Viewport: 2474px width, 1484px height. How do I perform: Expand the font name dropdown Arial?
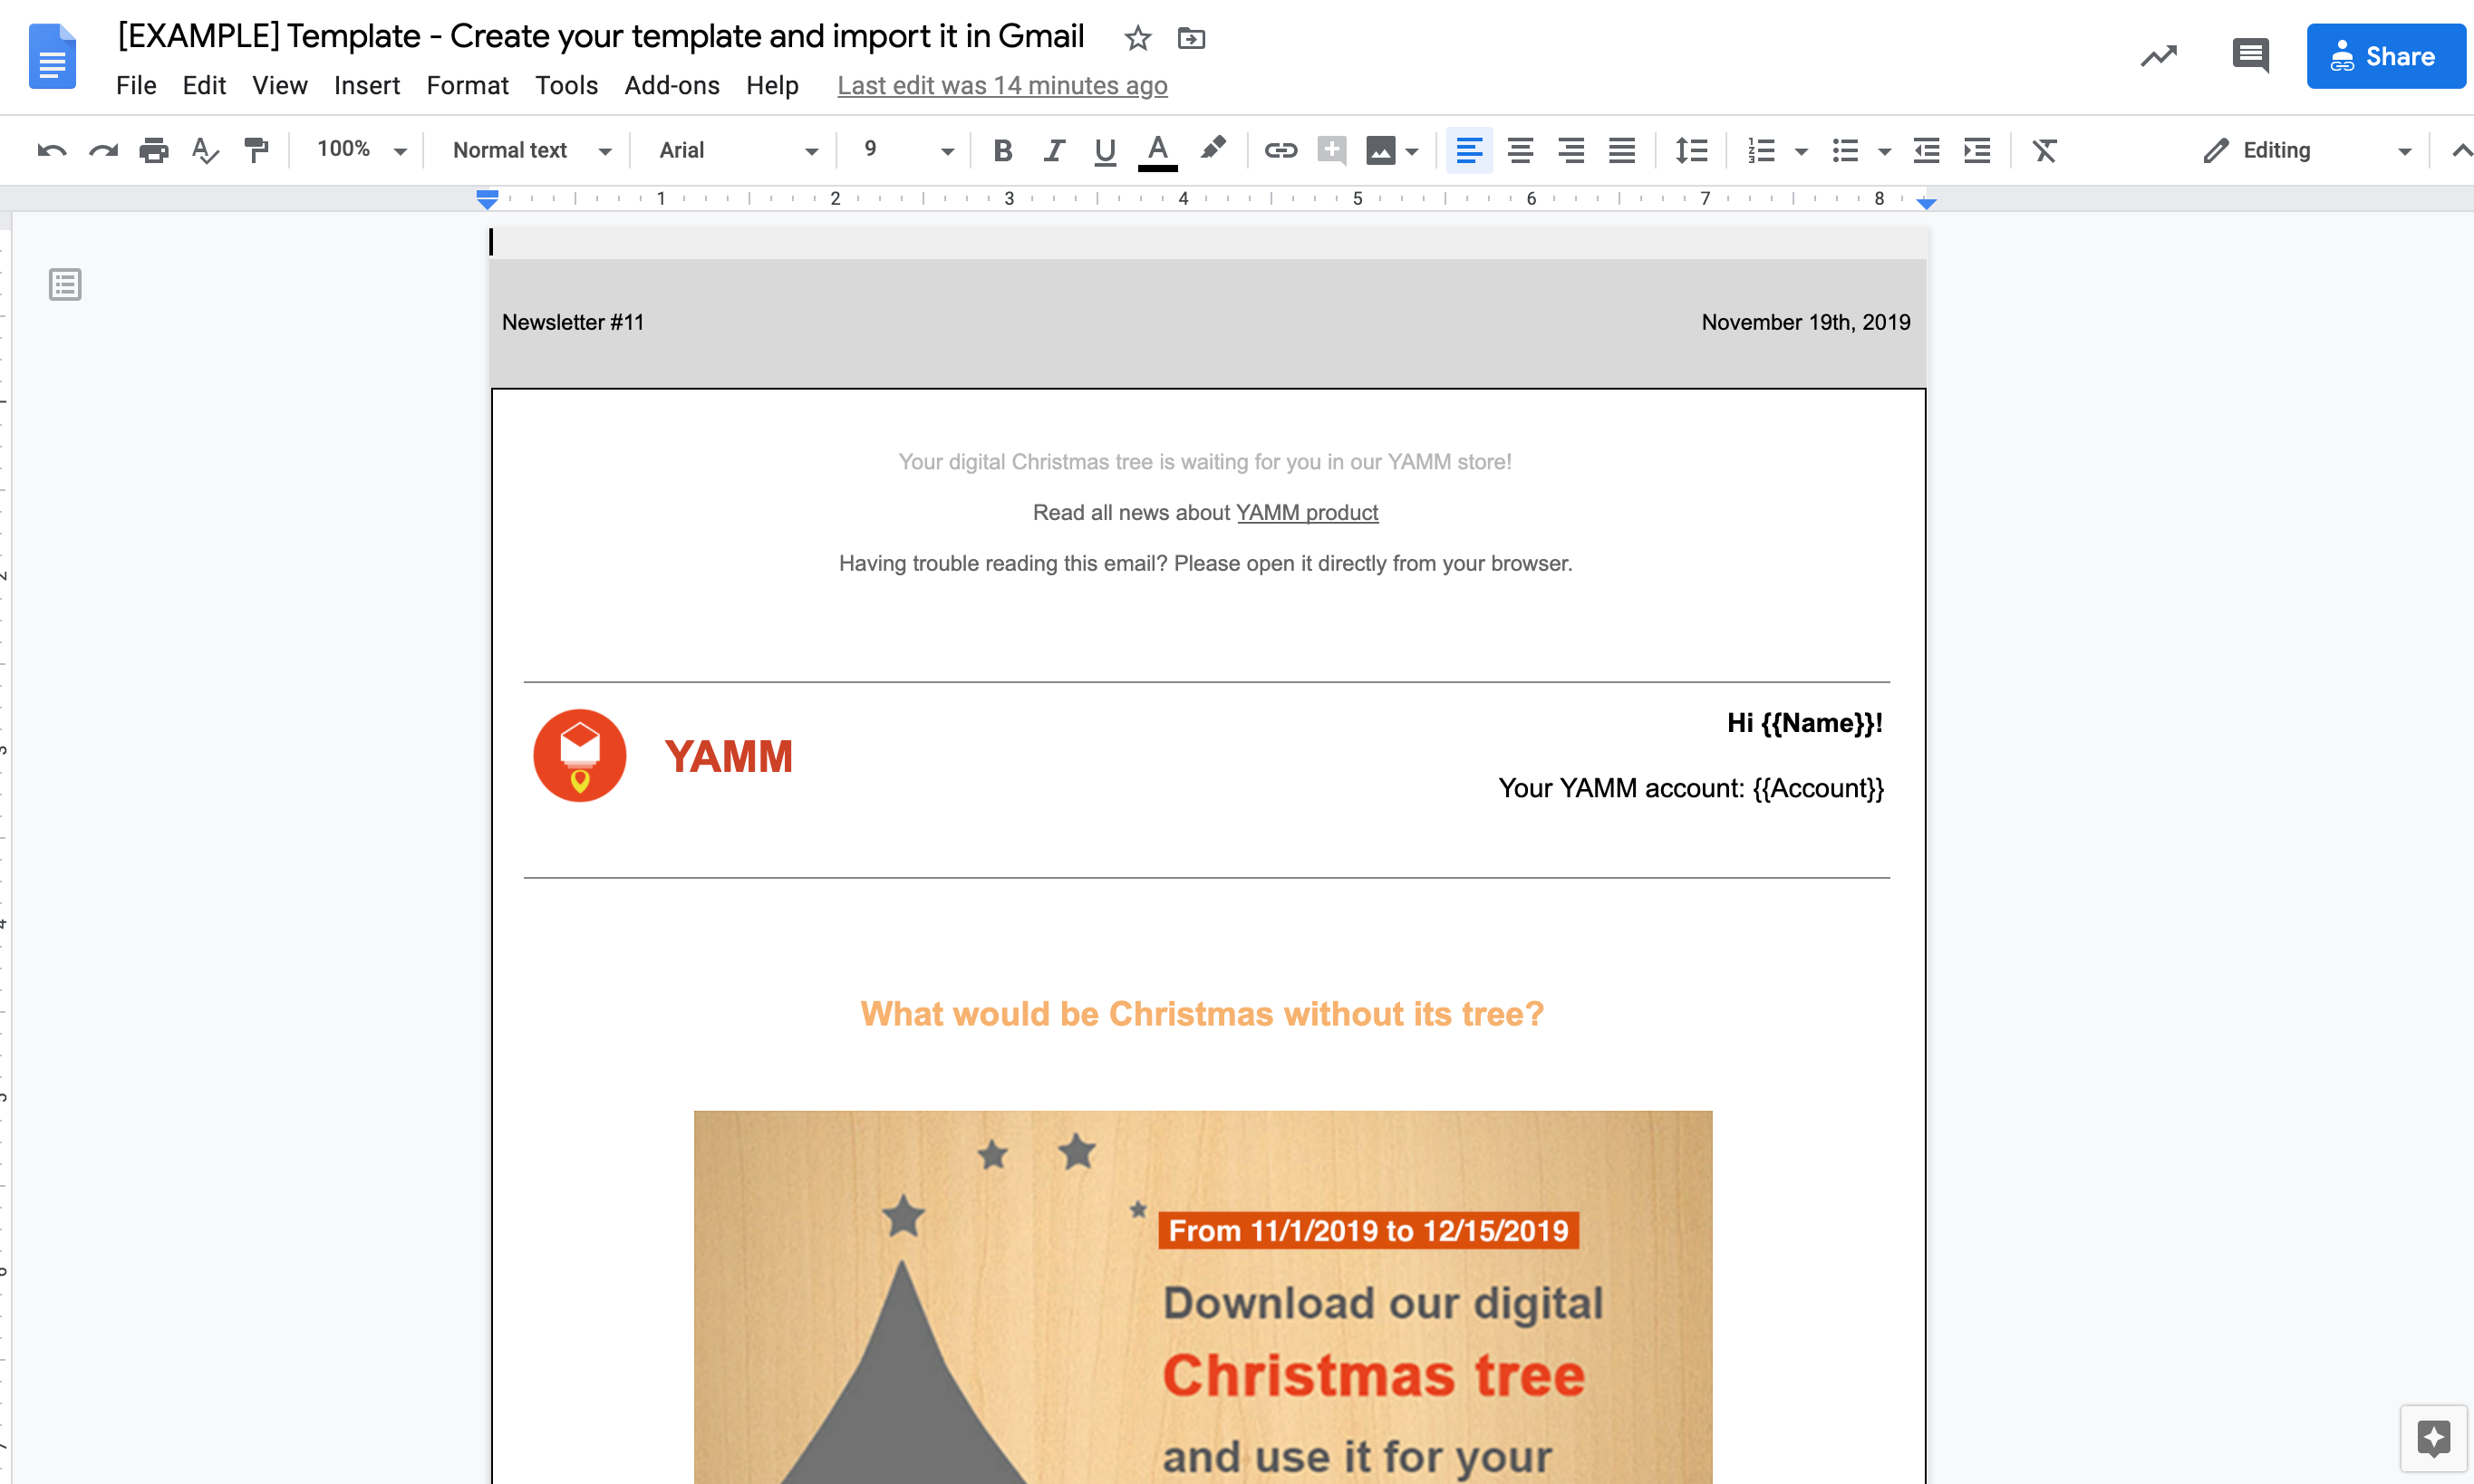[809, 149]
